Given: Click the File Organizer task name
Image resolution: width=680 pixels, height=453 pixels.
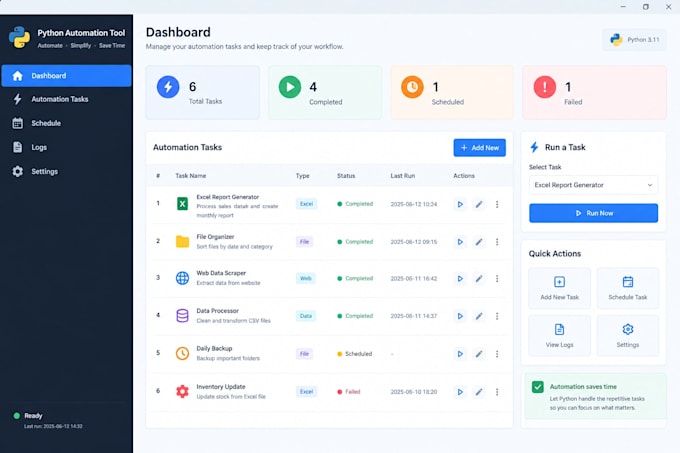Looking at the screenshot, I should pyautogui.click(x=215, y=237).
